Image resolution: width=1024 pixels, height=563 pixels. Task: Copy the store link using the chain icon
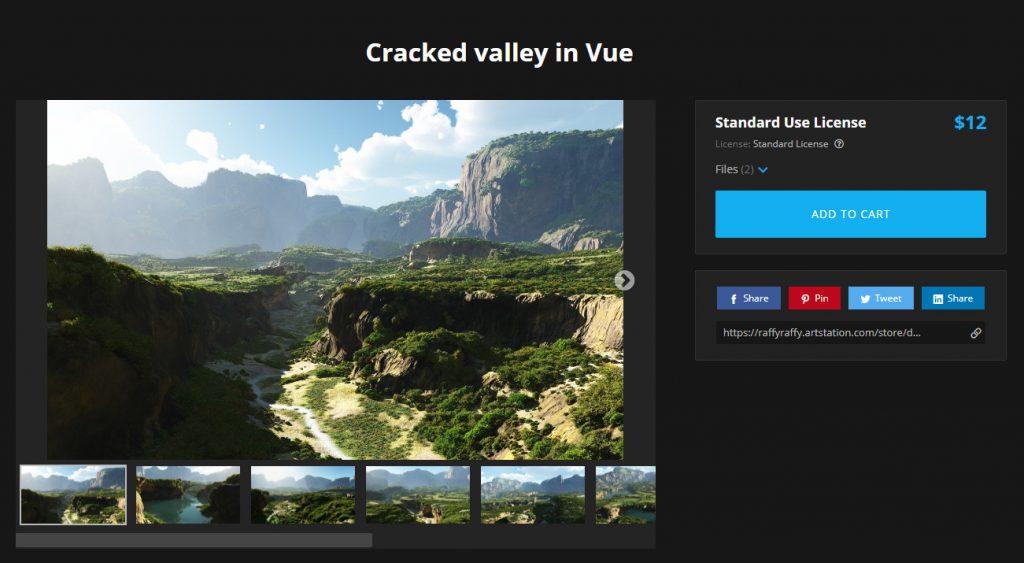975,333
